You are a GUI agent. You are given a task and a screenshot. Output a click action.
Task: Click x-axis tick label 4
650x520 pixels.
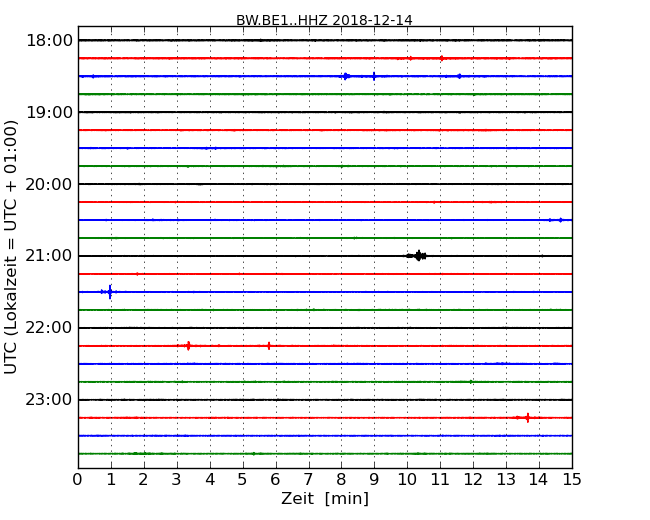(x=210, y=479)
